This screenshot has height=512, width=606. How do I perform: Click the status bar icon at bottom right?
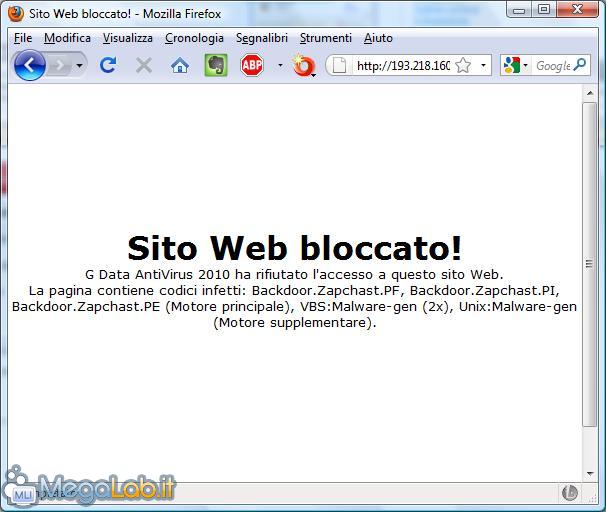tap(570, 493)
